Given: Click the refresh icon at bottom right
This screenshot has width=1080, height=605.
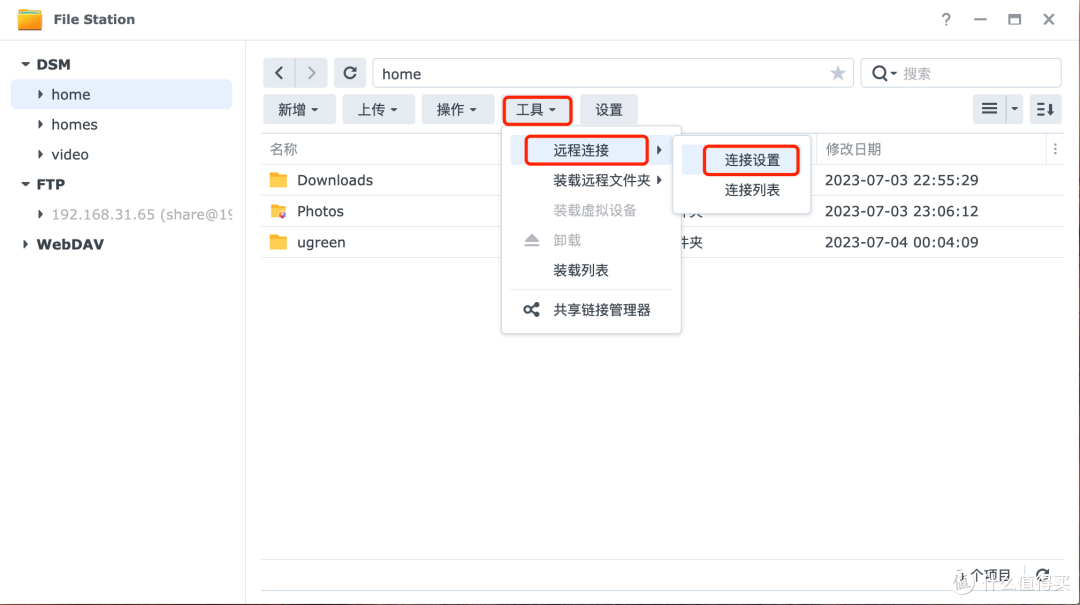Looking at the screenshot, I should click(1043, 575).
